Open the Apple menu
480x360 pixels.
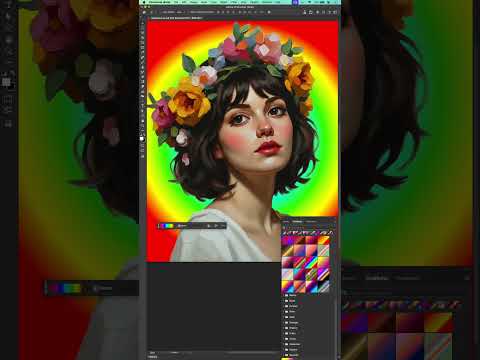[144, 2]
